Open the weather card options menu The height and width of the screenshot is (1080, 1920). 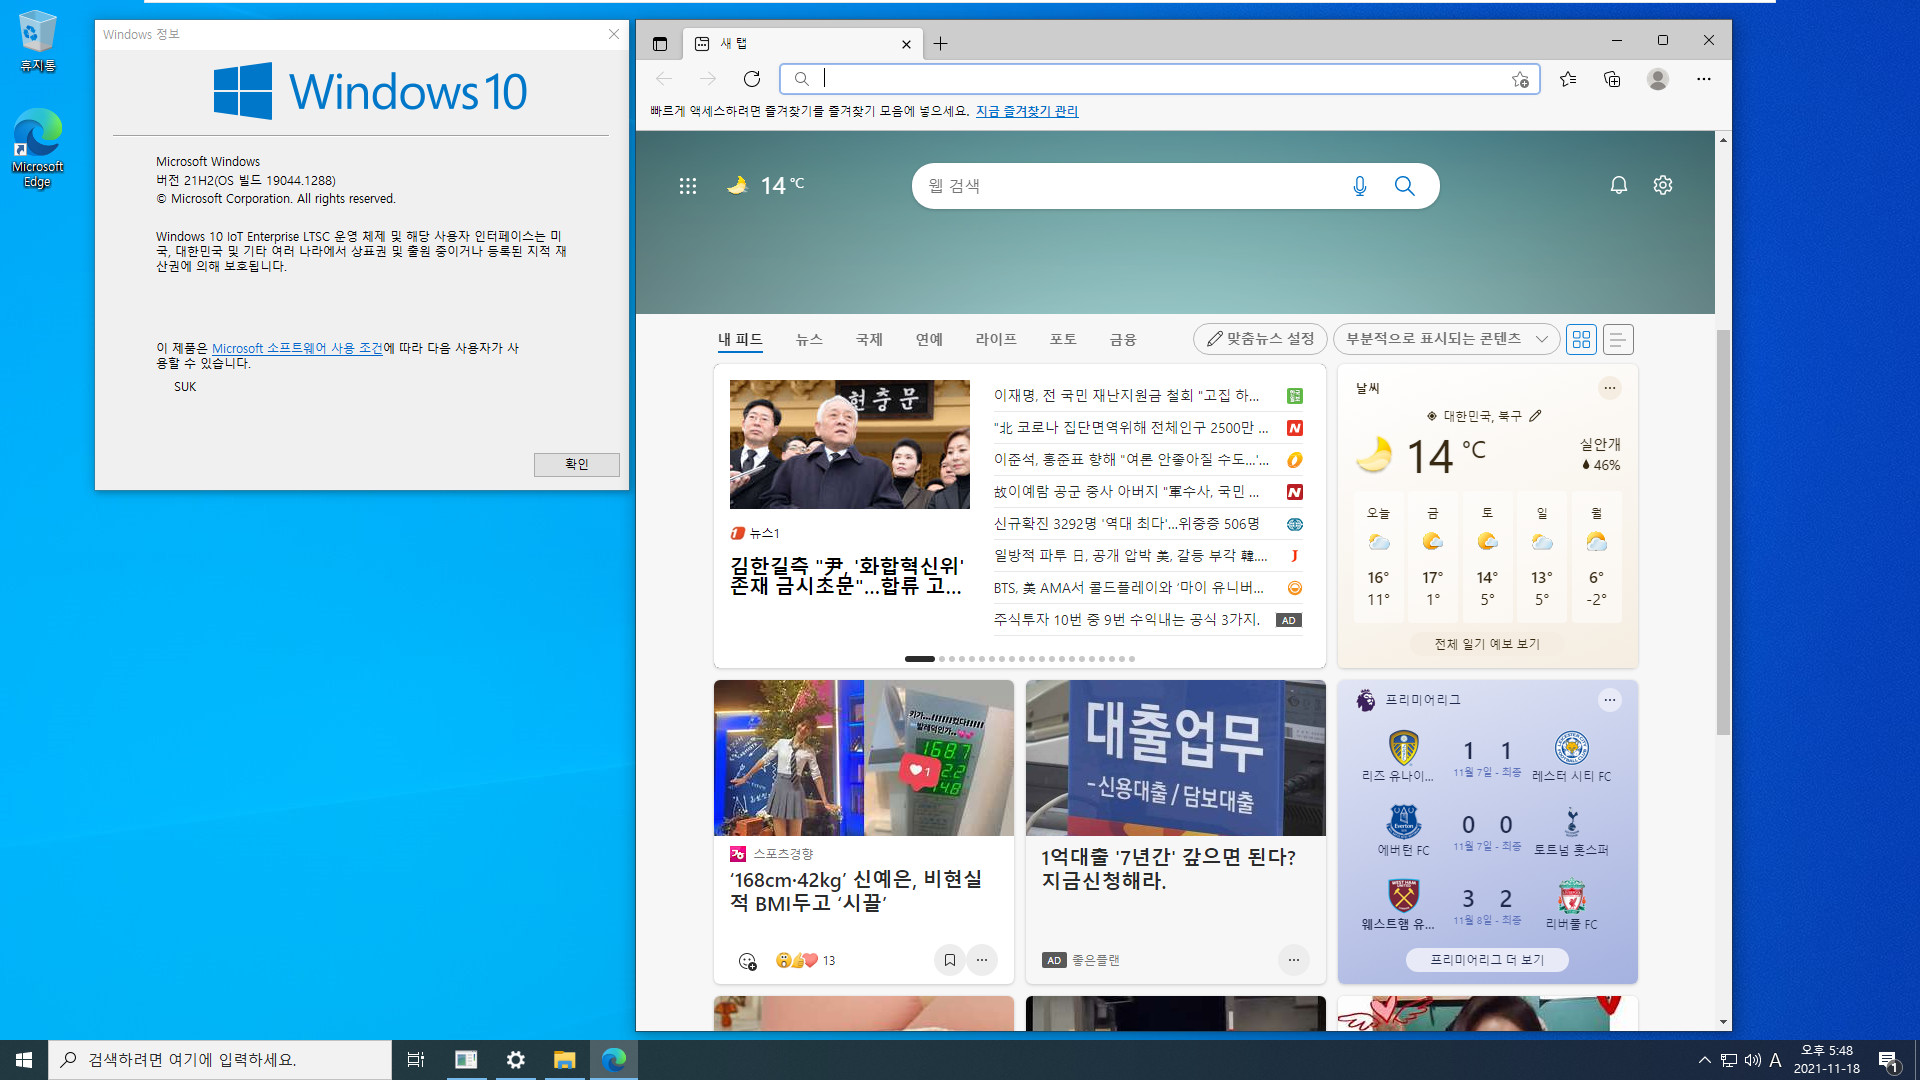pyautogui.click(x=1609, y=388)
